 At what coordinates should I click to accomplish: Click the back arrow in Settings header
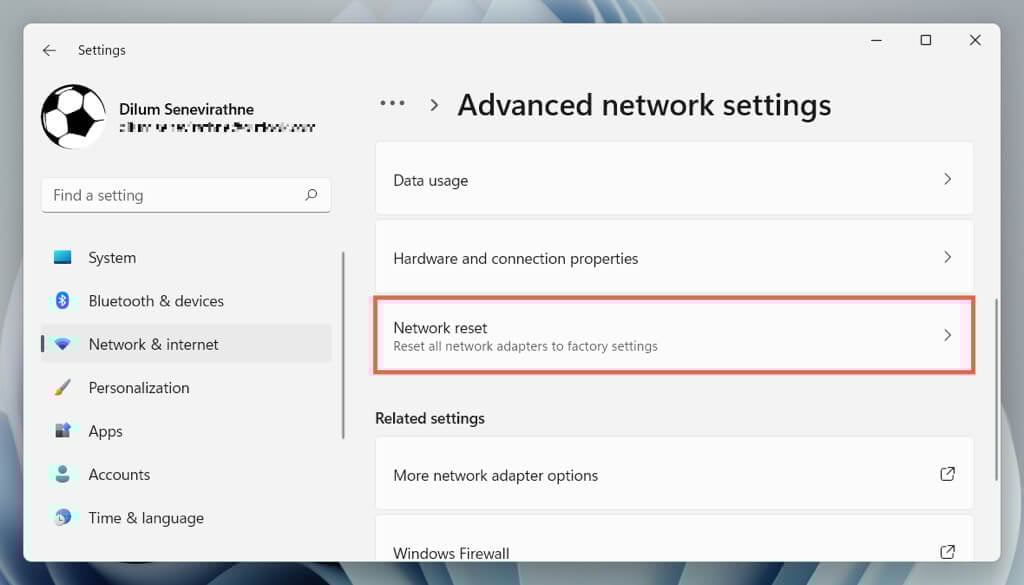tap(49, 50)
